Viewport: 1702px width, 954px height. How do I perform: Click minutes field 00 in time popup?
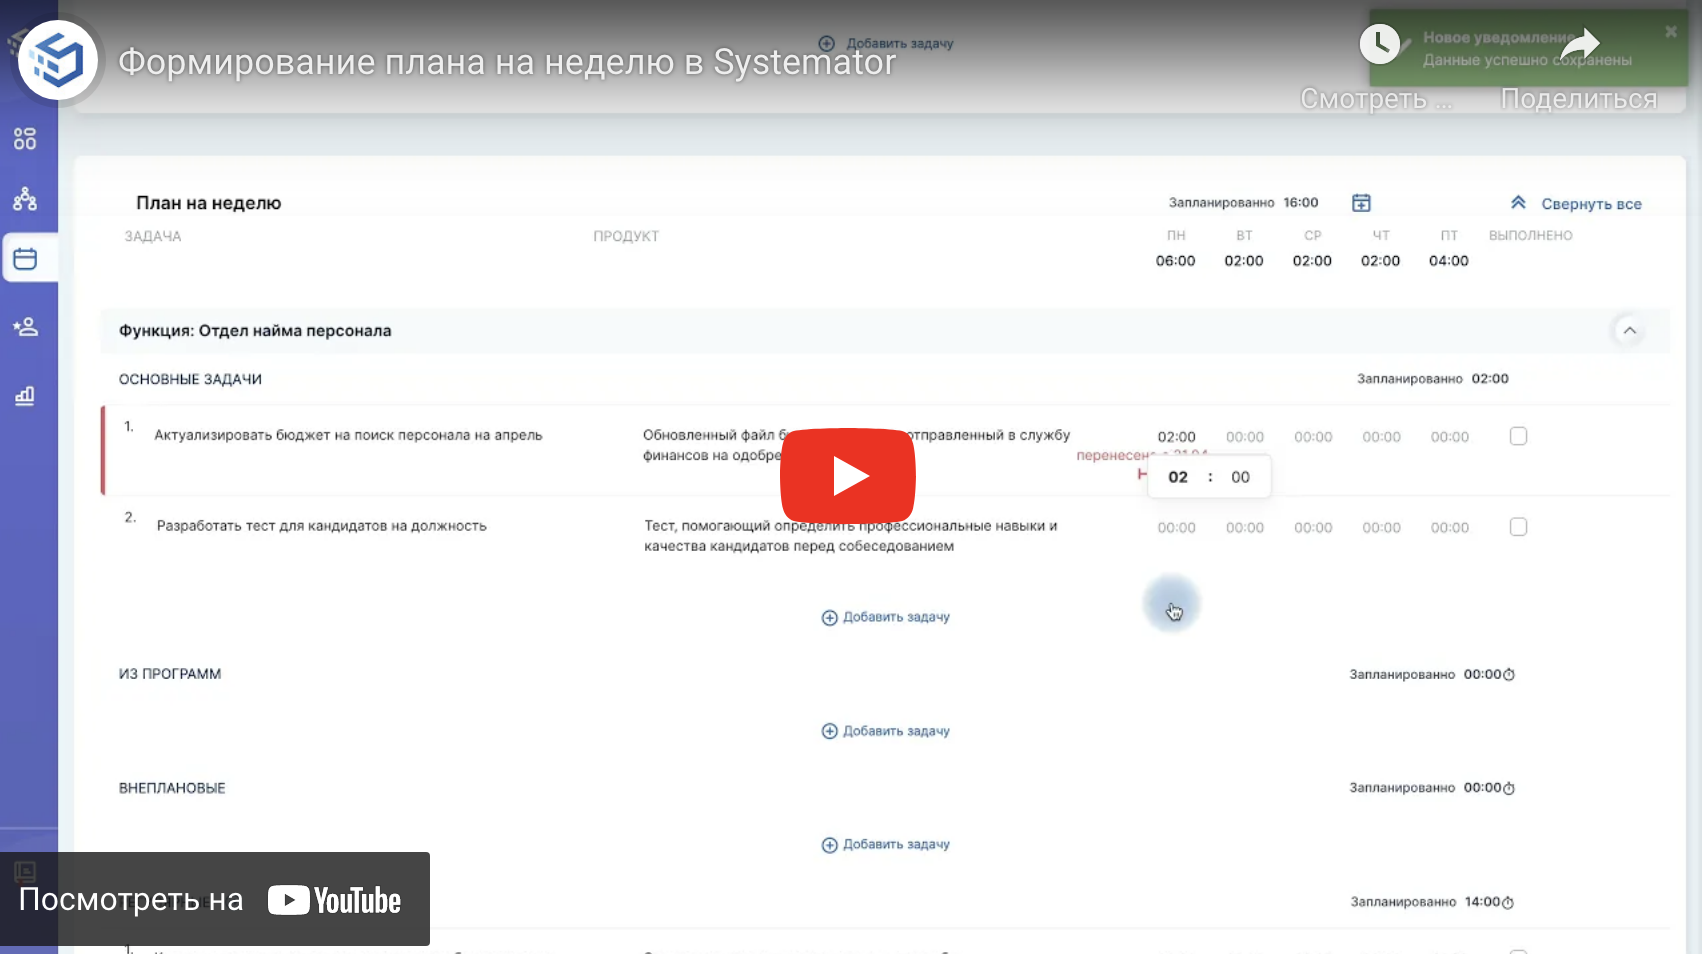click(x=1240, y=477)
